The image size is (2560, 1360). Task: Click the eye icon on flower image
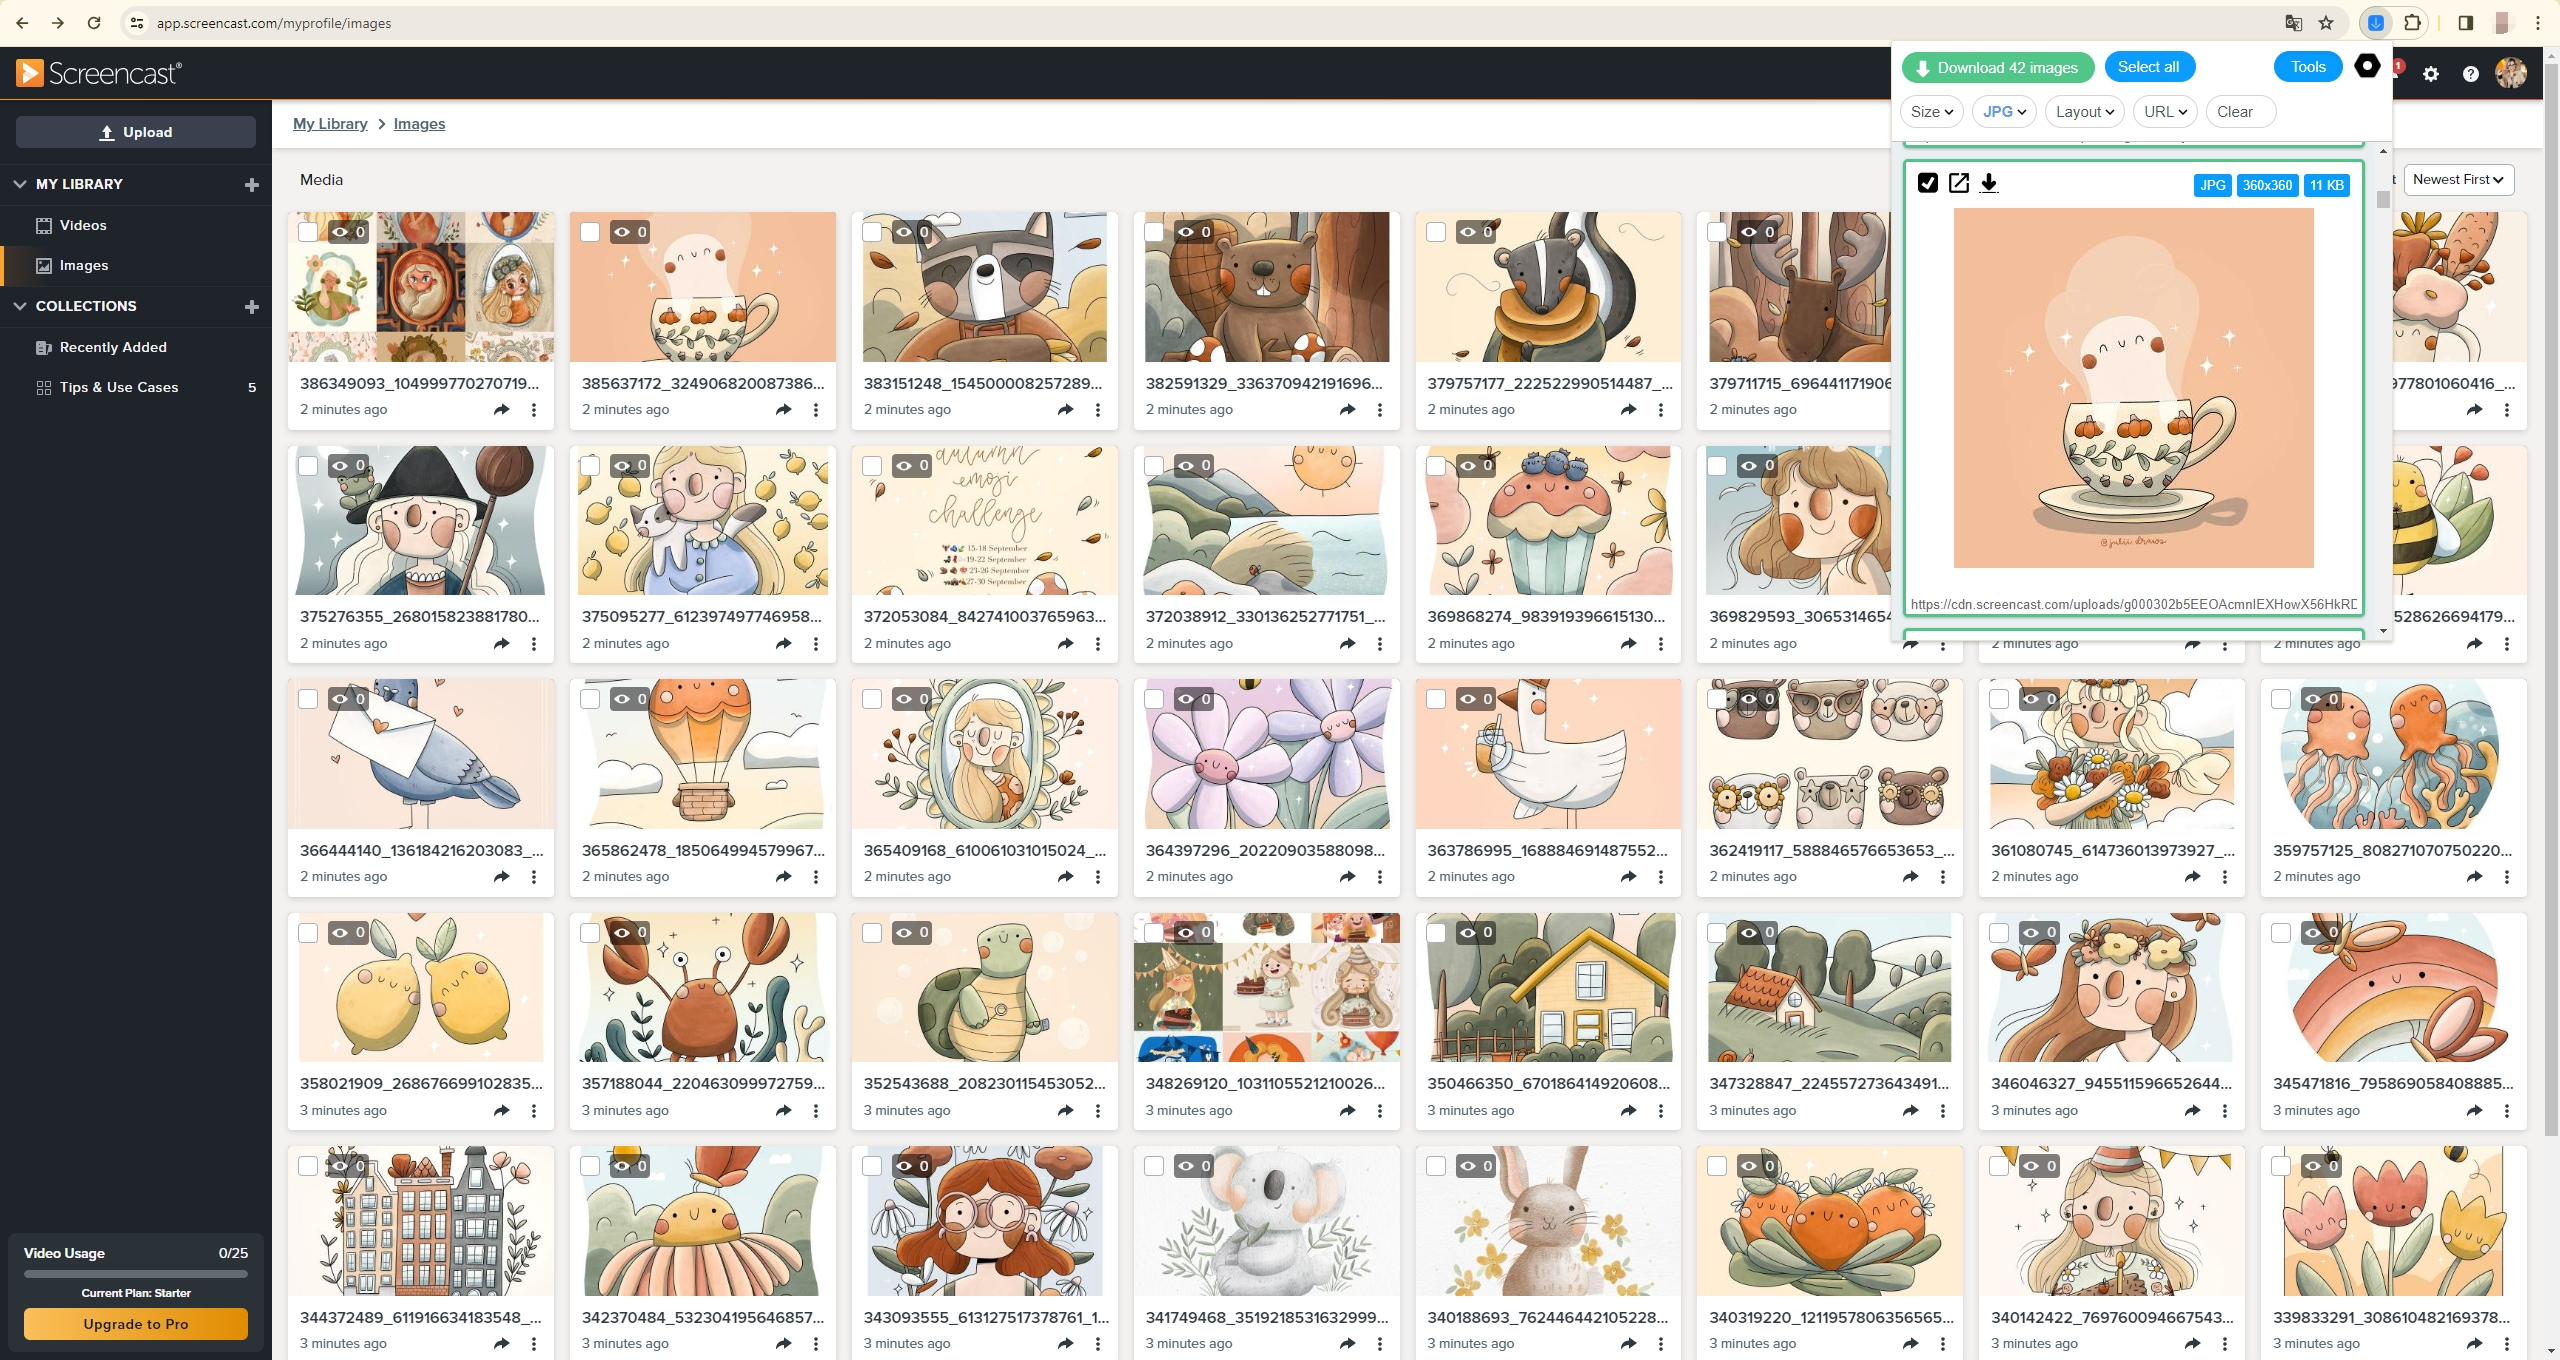[x=1185, y=698]
